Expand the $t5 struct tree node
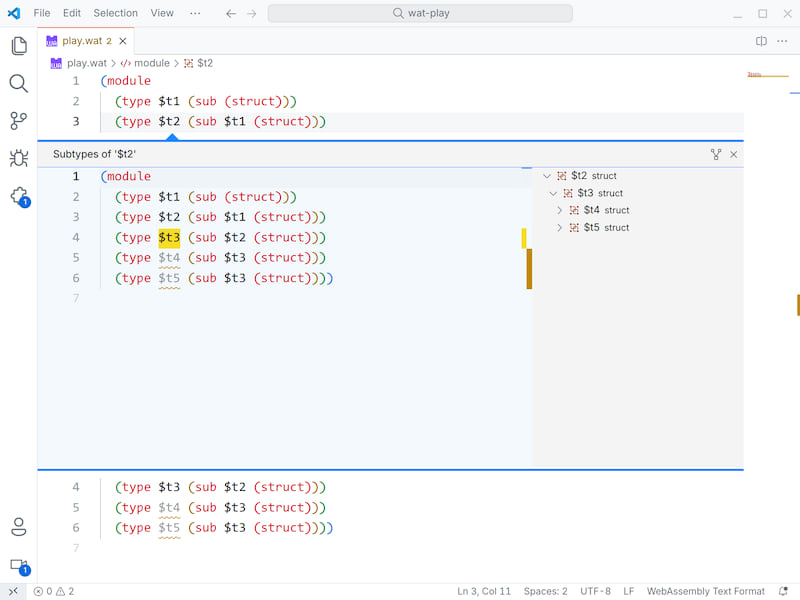 [560, 228]
